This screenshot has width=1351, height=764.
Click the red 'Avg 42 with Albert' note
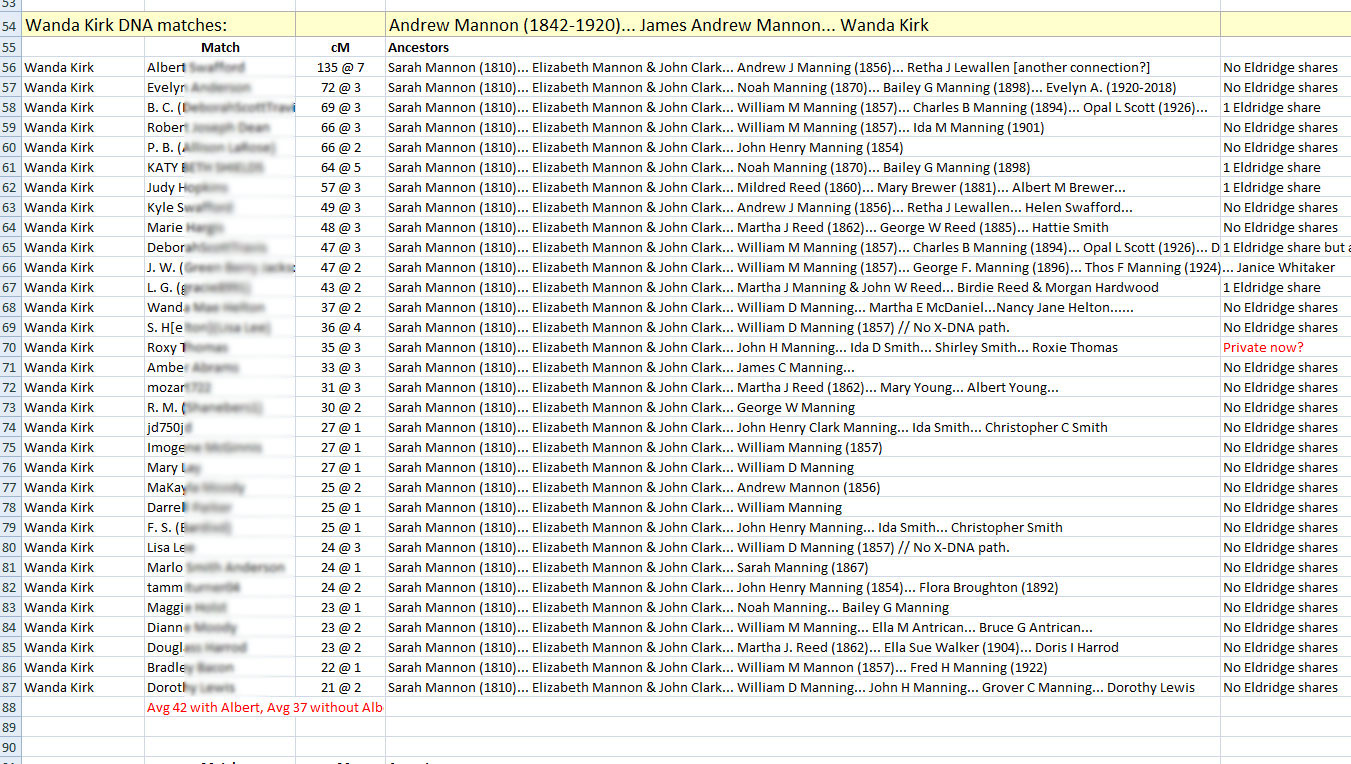265,707
